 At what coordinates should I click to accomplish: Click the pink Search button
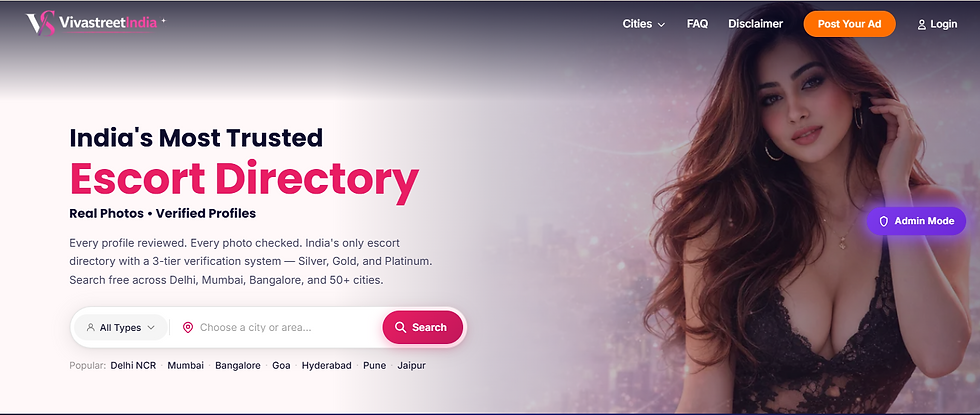(x=422, y=328)
